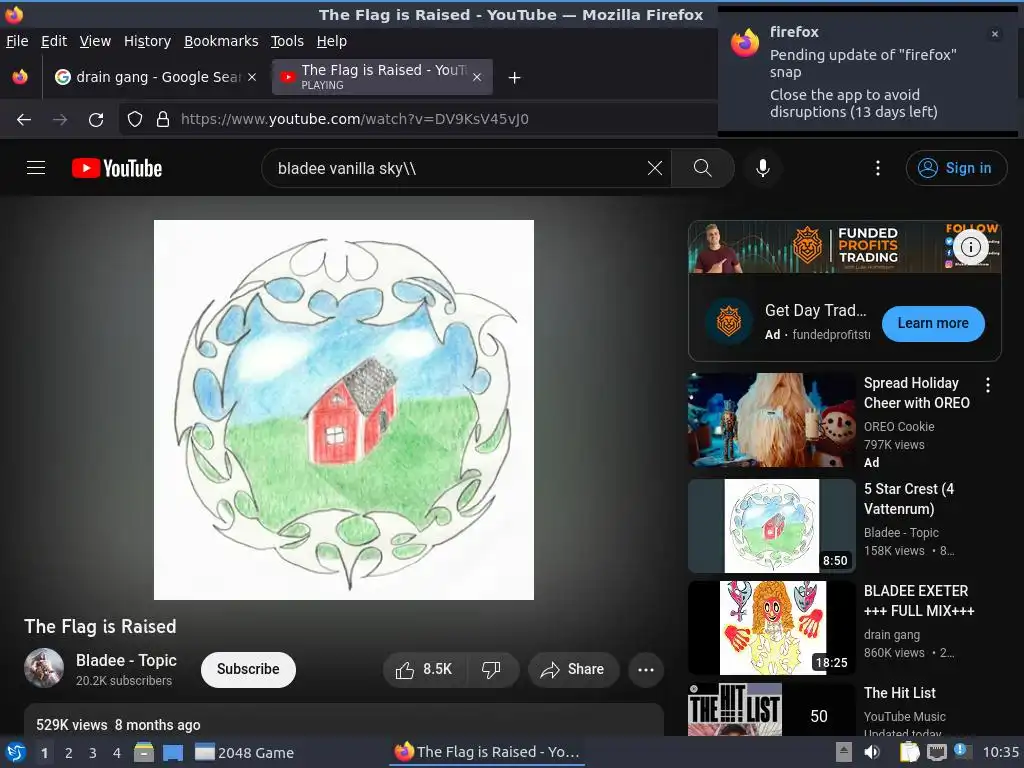The image size is (1024, 768).
Task: Select Firefox task button in taskbar
Action: 487,752
